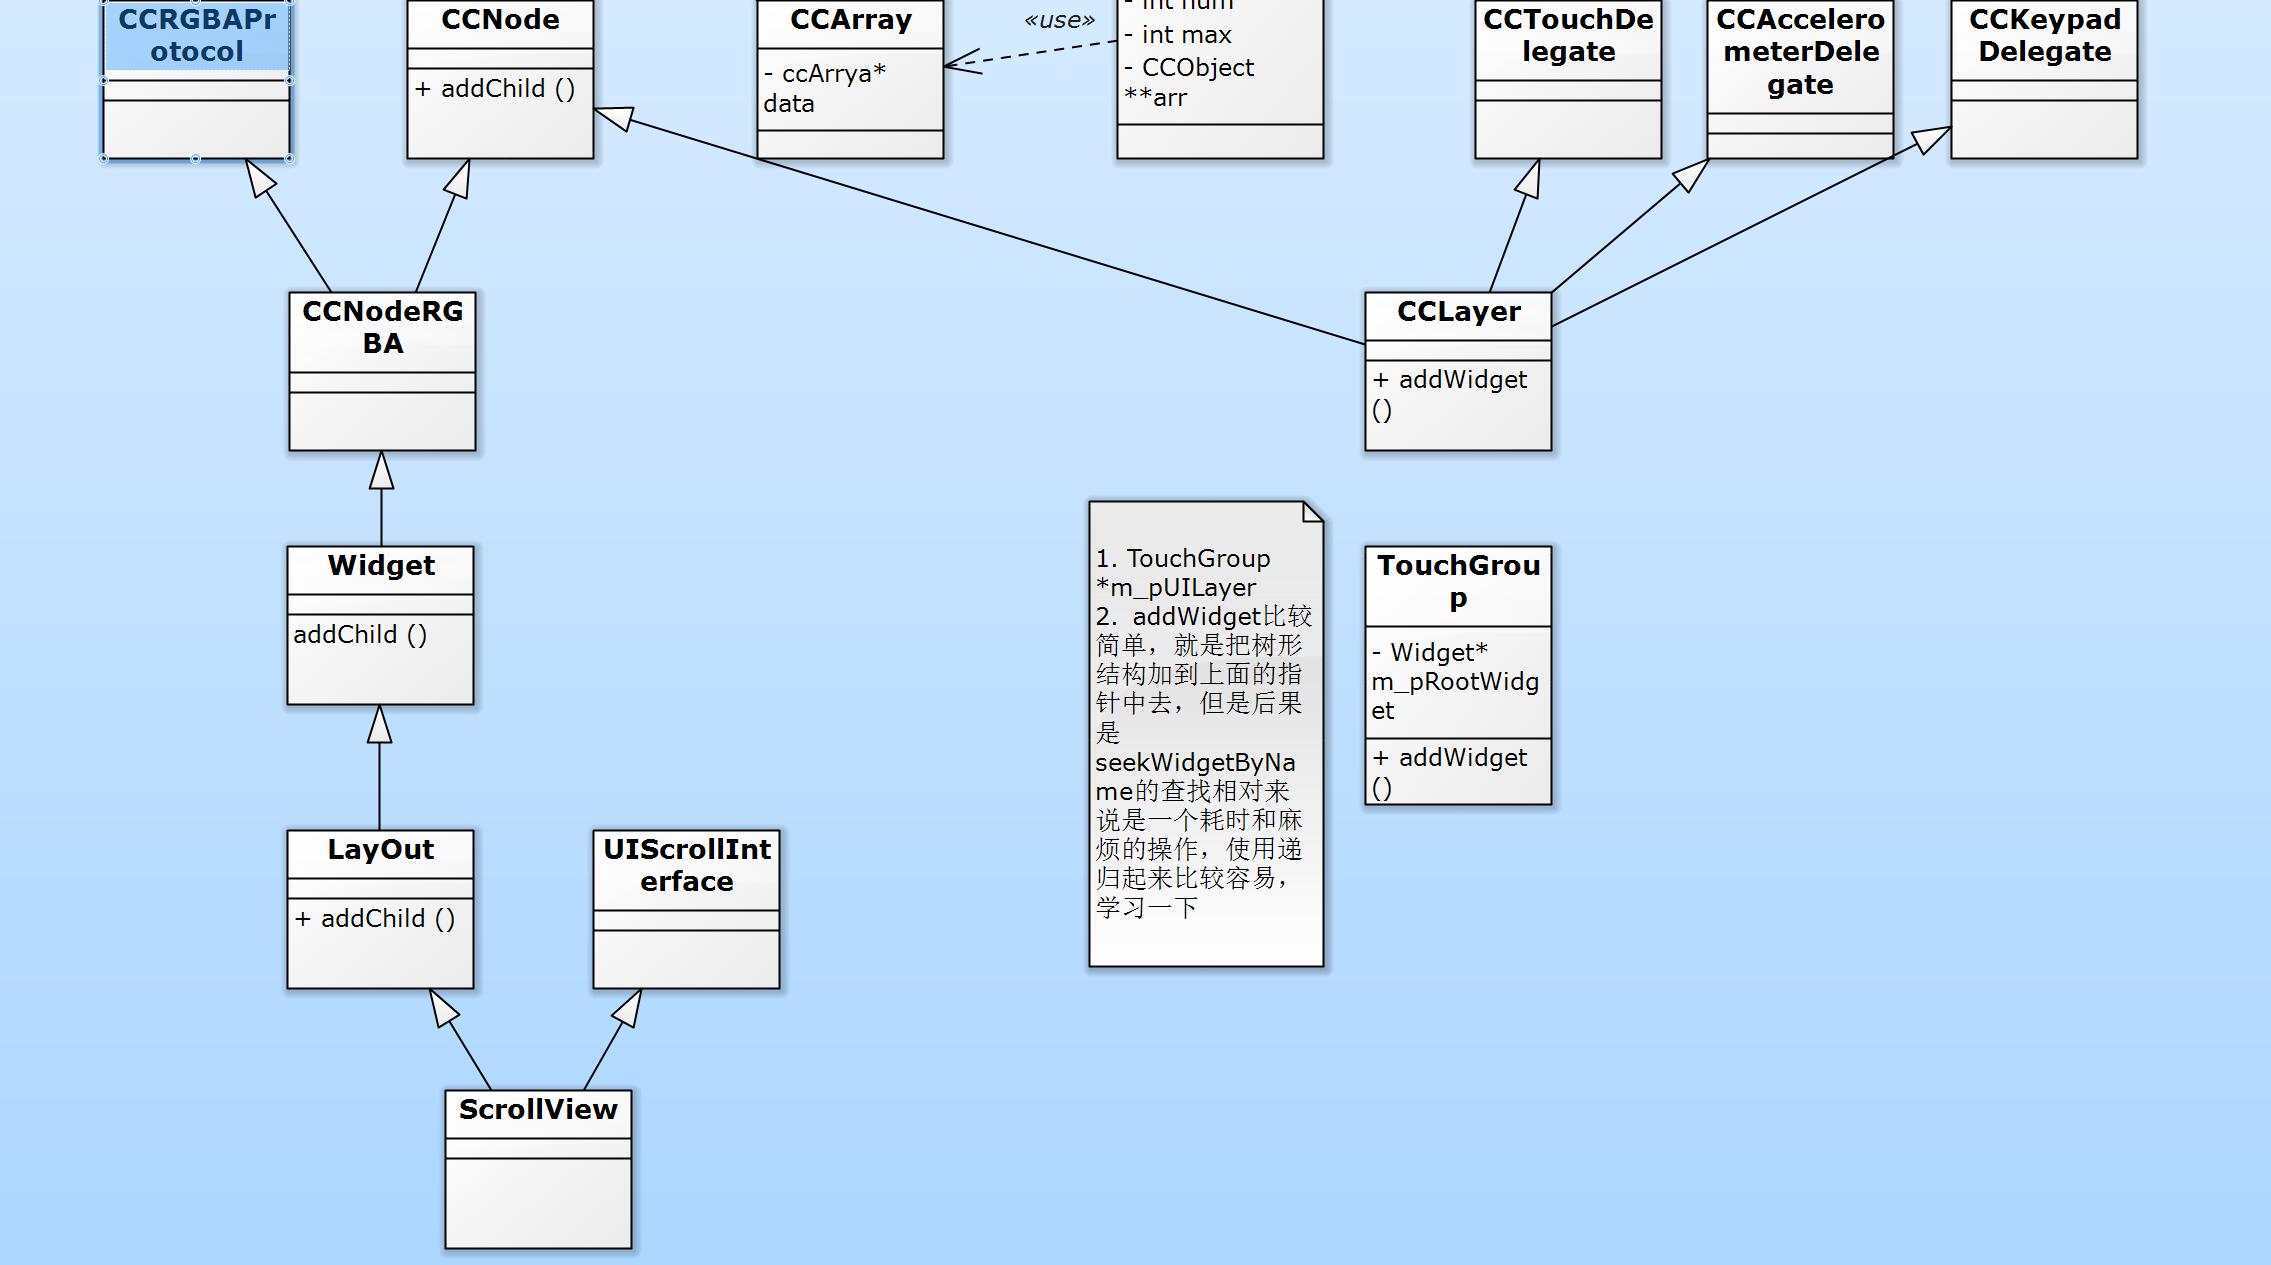This screenshot has width=2271, height=1265.
Task: Select the CCTouchDelegate class box
Action: point(1568,80)
